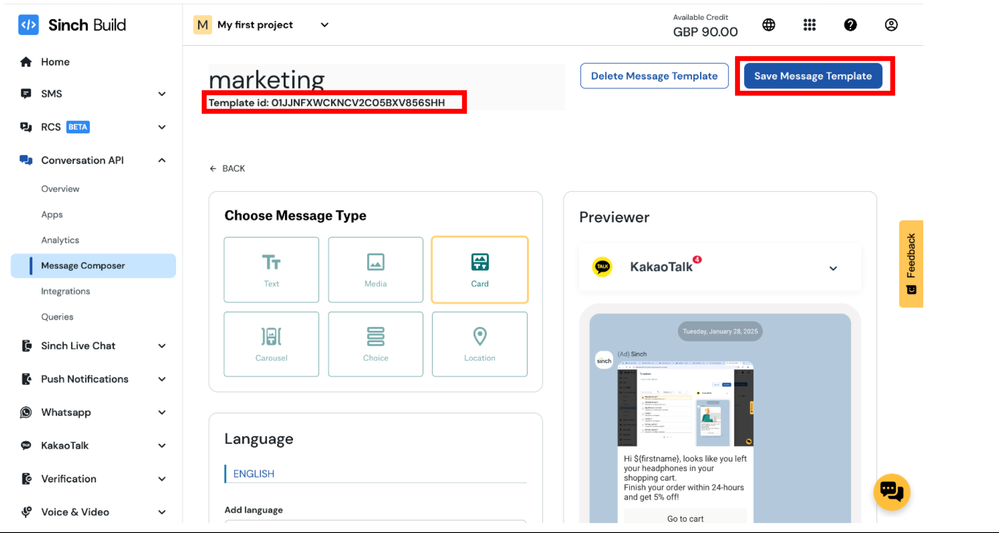Image resolution: width=999 pixels, height=533 pixels.
Task: Open the Feedback side tab
Action: 911,264
